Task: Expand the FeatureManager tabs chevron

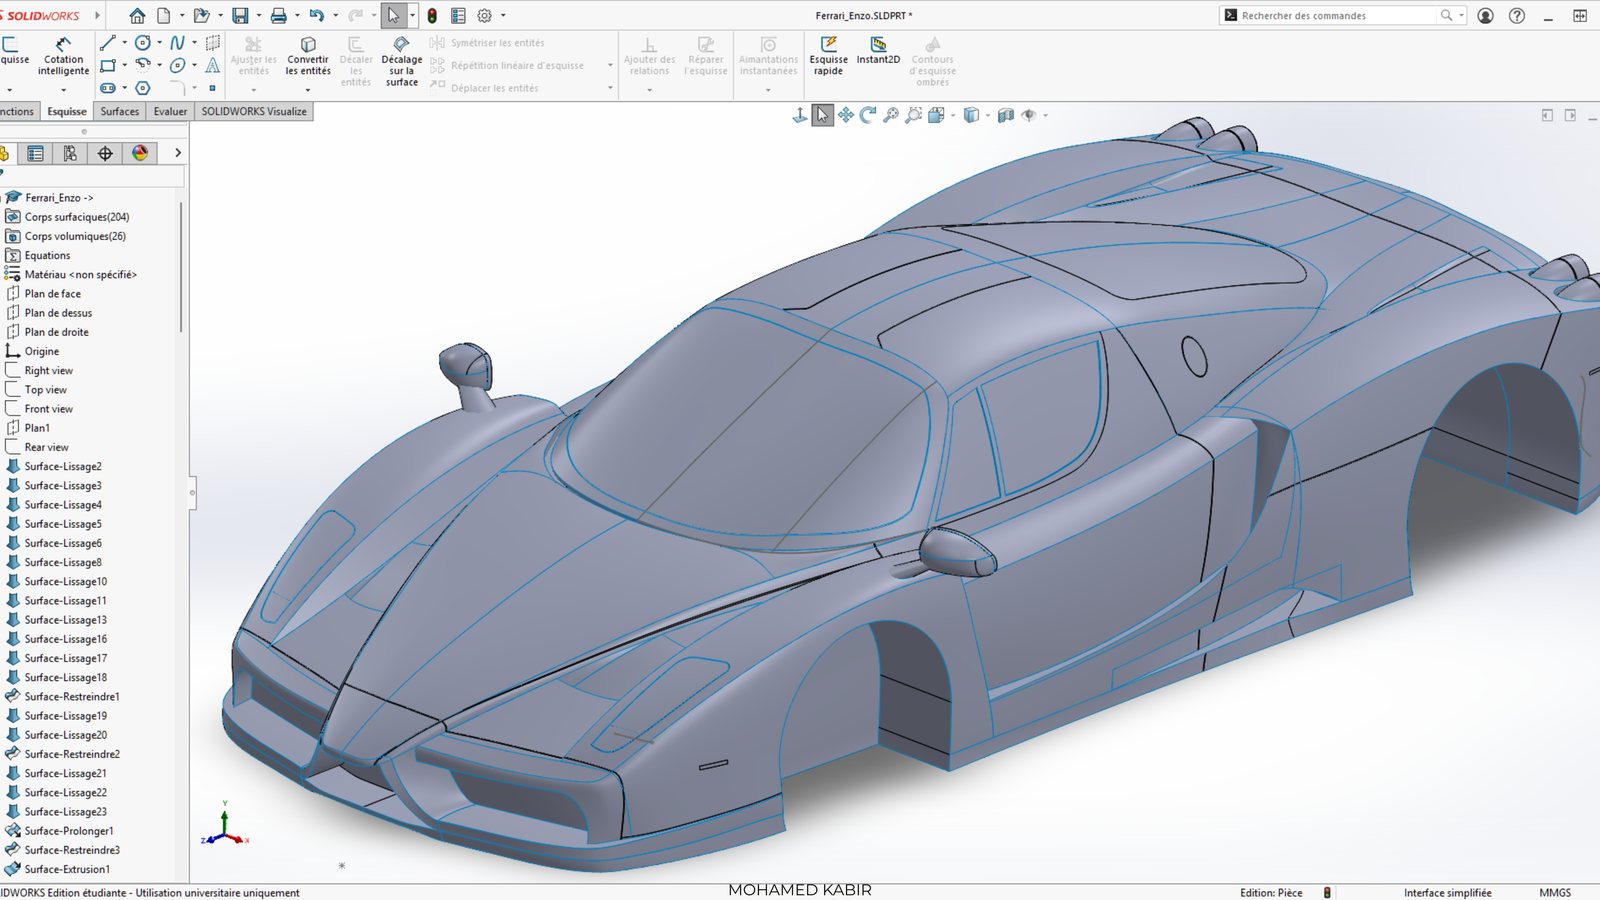Action: (178, 153)
